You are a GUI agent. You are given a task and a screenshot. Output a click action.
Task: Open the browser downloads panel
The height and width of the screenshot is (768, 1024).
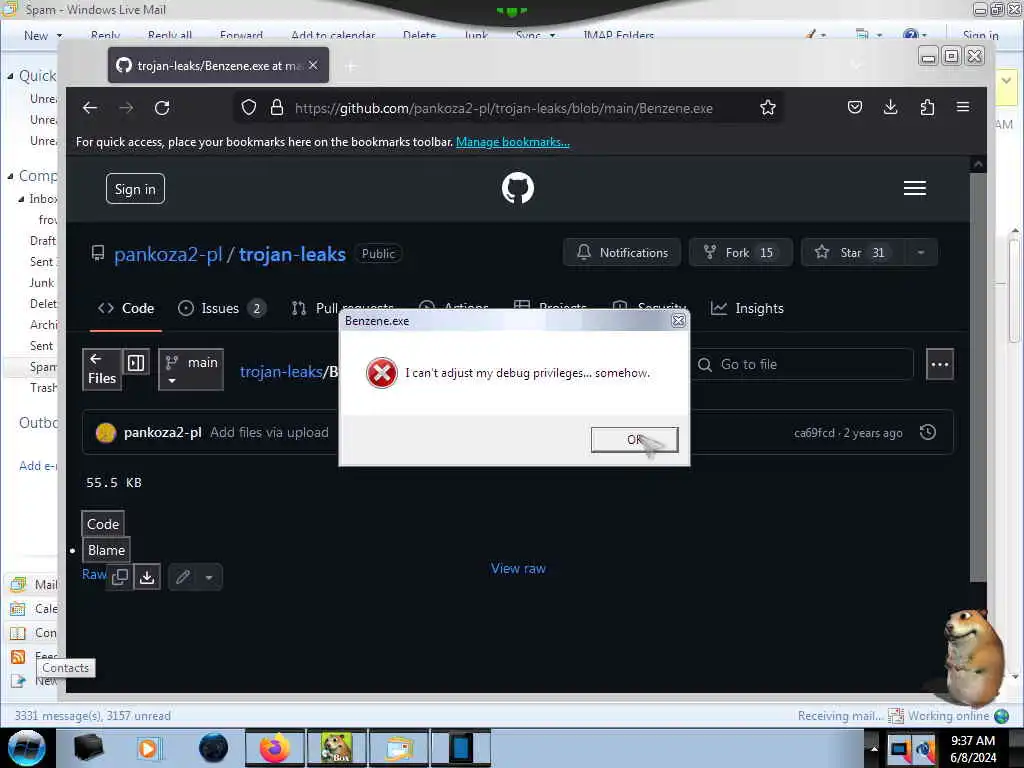pos(890,107)
